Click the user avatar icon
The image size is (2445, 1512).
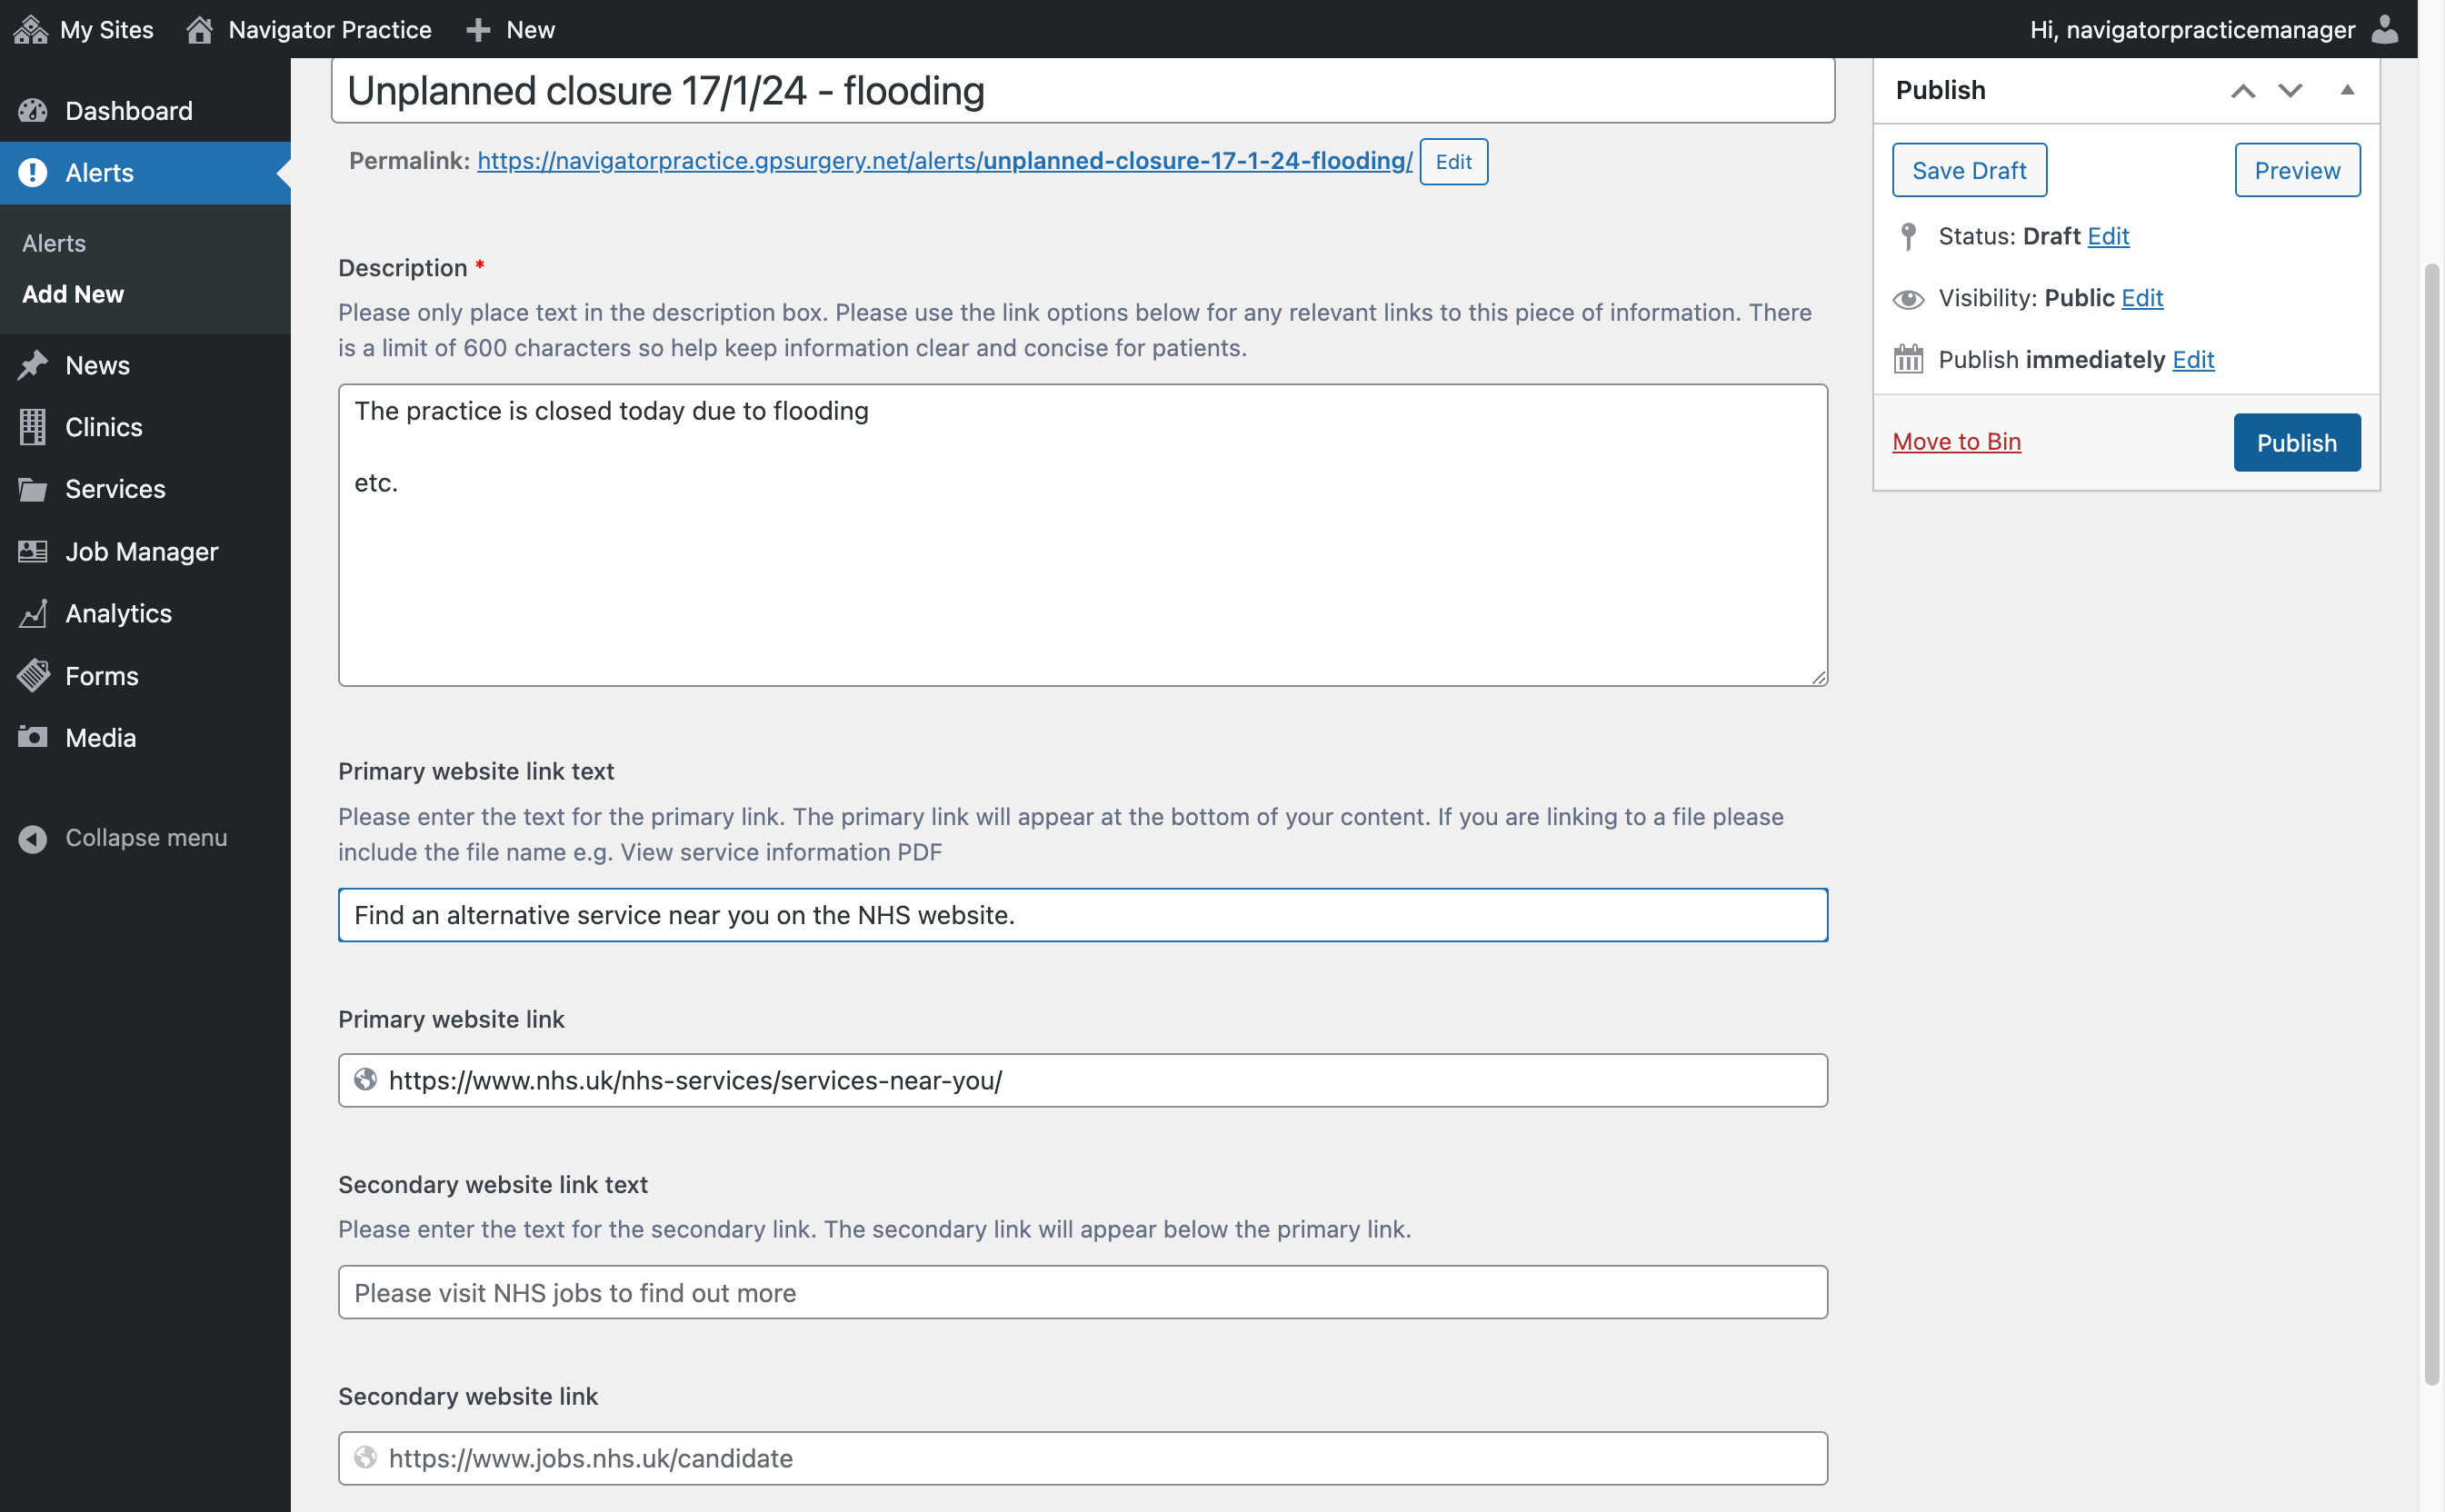pos(2385,29)
